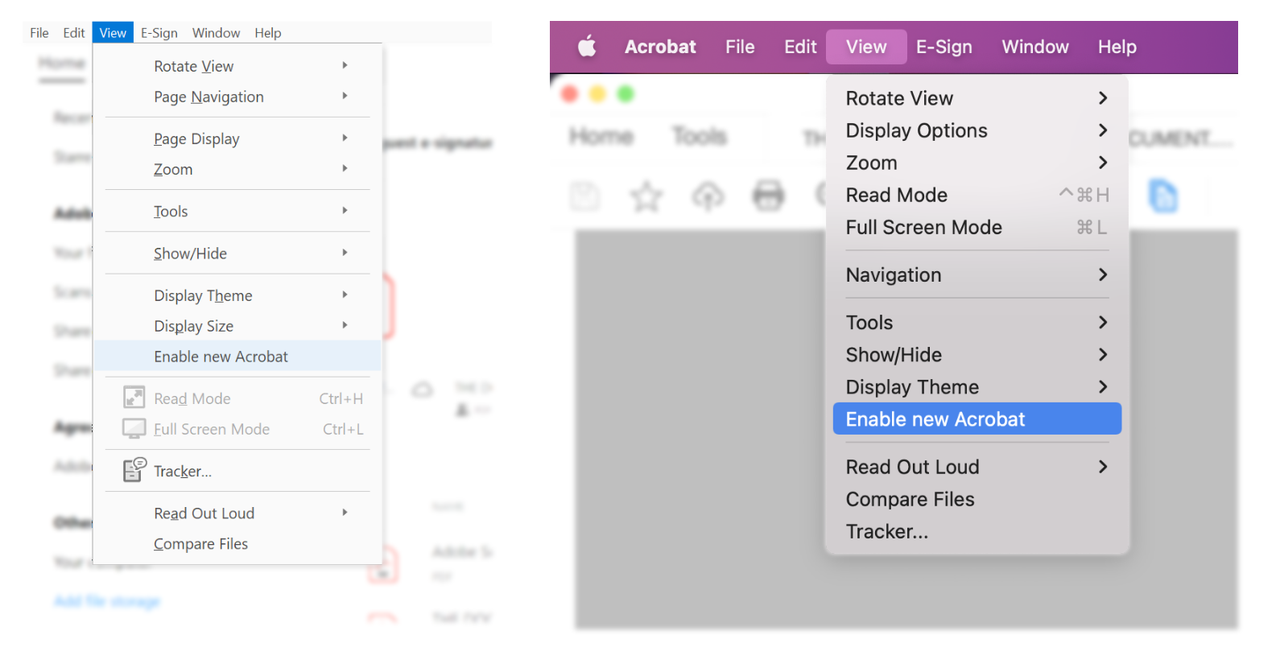Open the Display Size submenu arrow

pyautogui.click(x=345, y=325)
